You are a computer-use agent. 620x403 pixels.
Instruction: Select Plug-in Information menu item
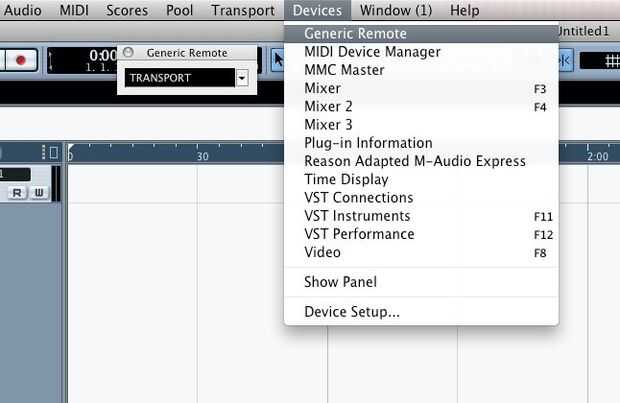pos(368,143)
